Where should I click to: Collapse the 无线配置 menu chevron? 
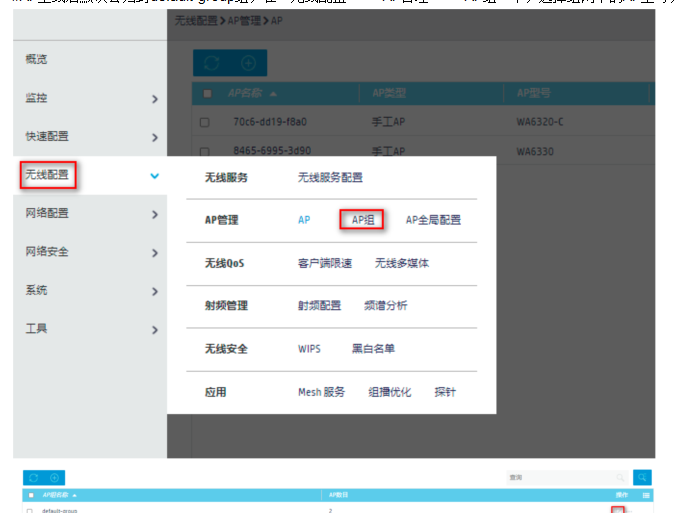(x=155, y=176)
